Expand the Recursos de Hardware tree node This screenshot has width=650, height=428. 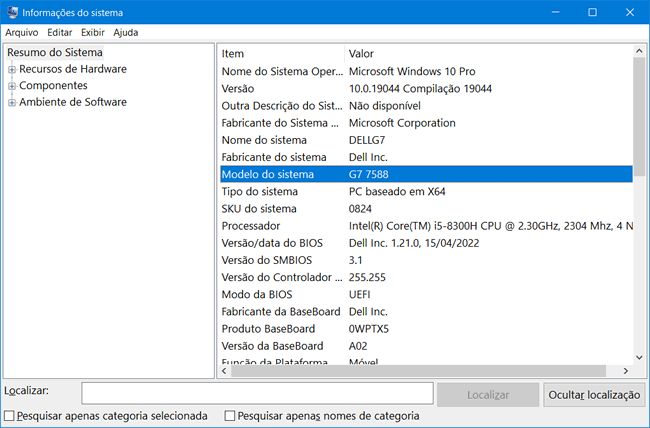click(11, 69)
